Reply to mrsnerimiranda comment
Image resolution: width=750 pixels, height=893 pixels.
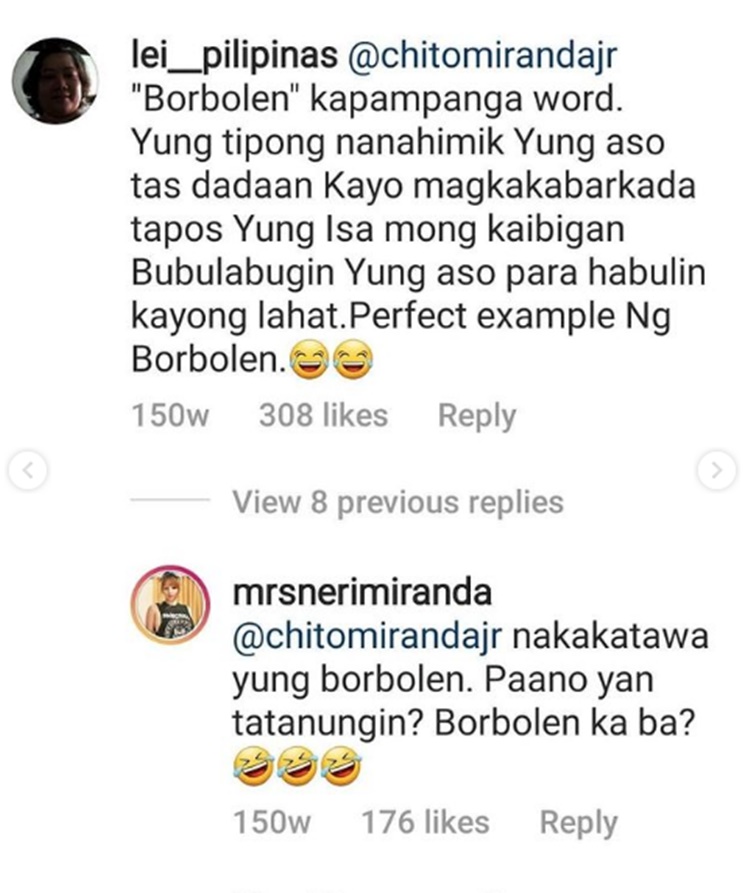point(579,823)
